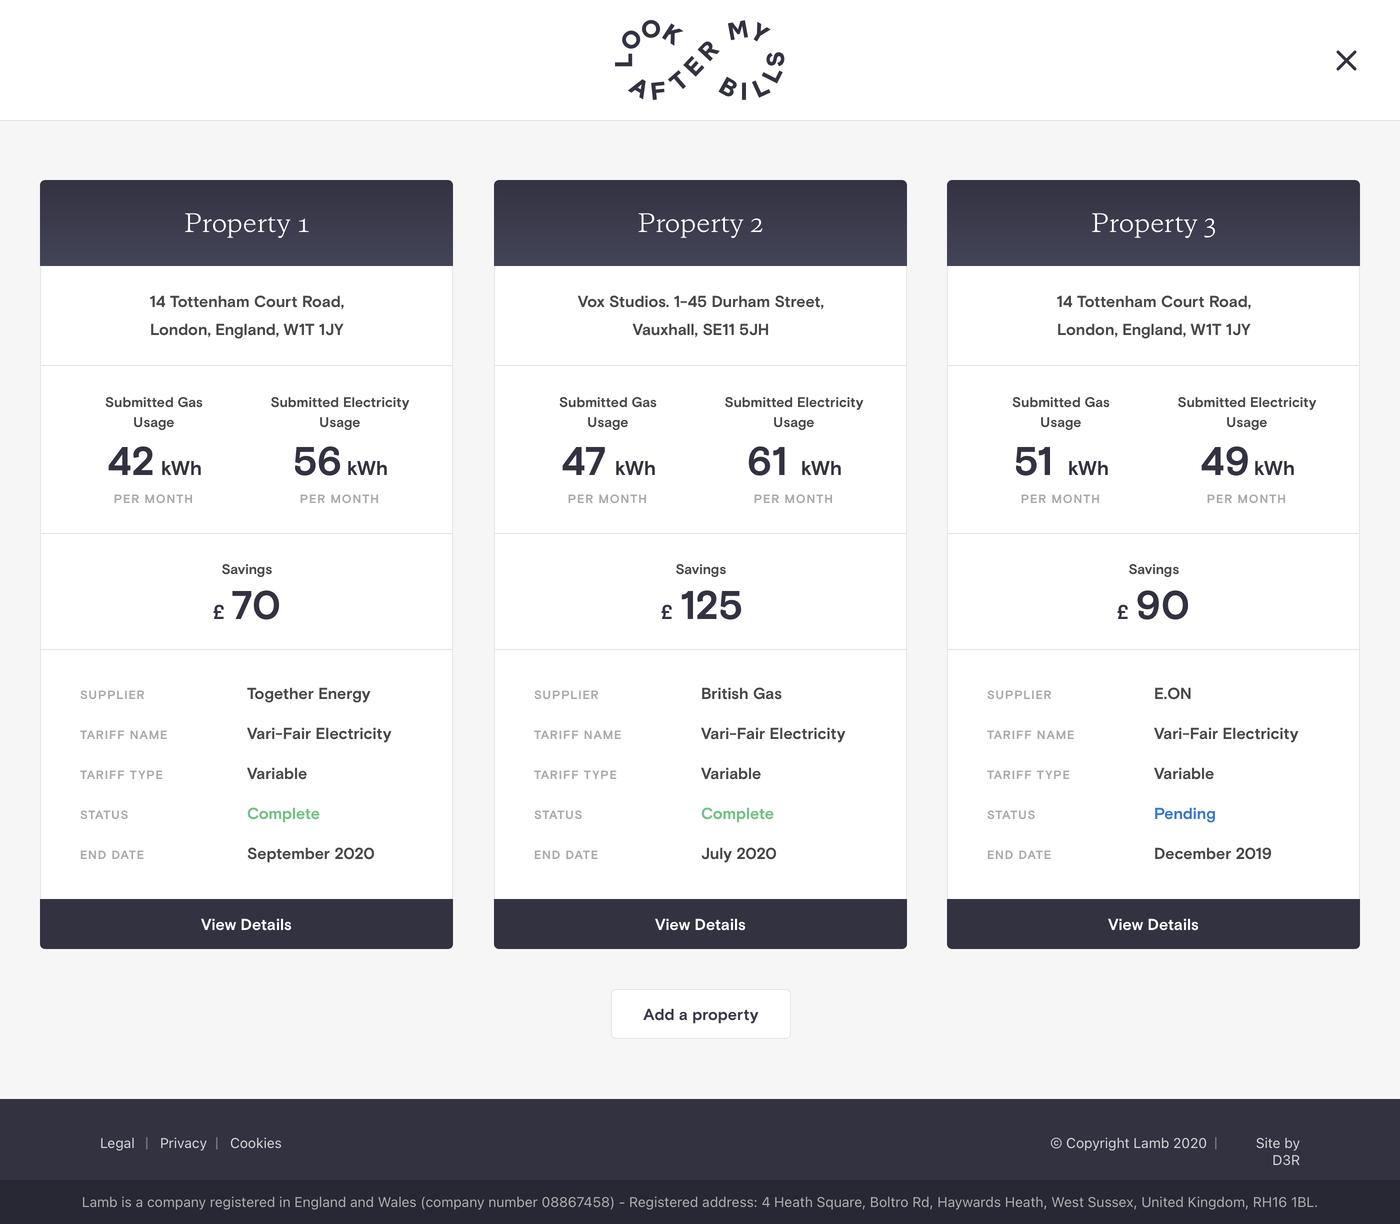Open the Privacy footer link
This screenshot has width=1400, height=1224.
coord(183,1143)
